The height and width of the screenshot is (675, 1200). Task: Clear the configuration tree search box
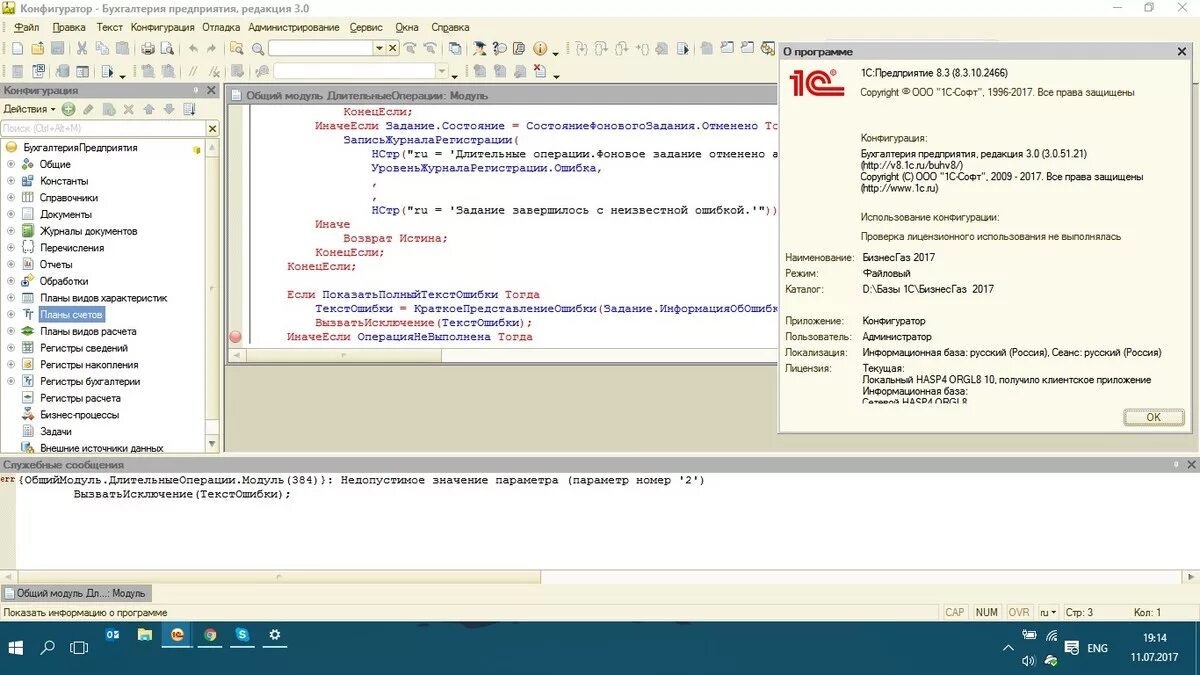212,128
